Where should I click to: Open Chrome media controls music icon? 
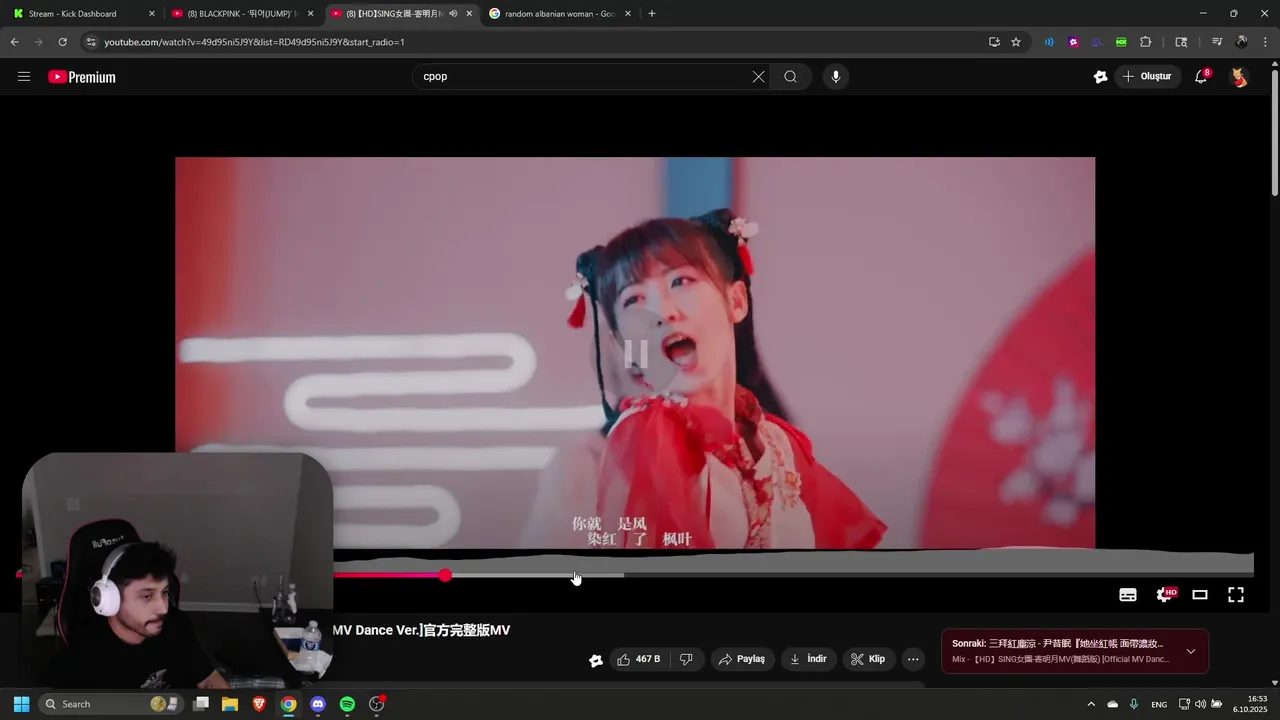[x=1217, y=42]
